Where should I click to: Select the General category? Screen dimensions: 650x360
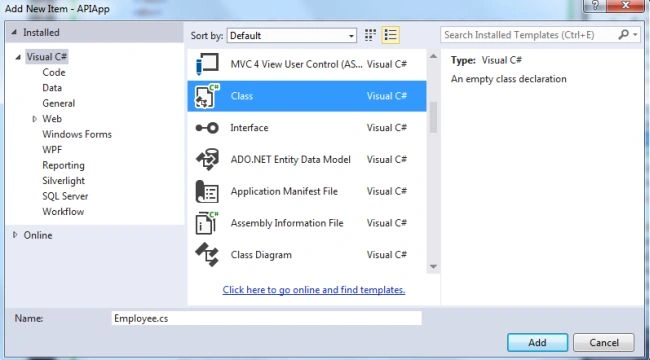coord(58,103)
